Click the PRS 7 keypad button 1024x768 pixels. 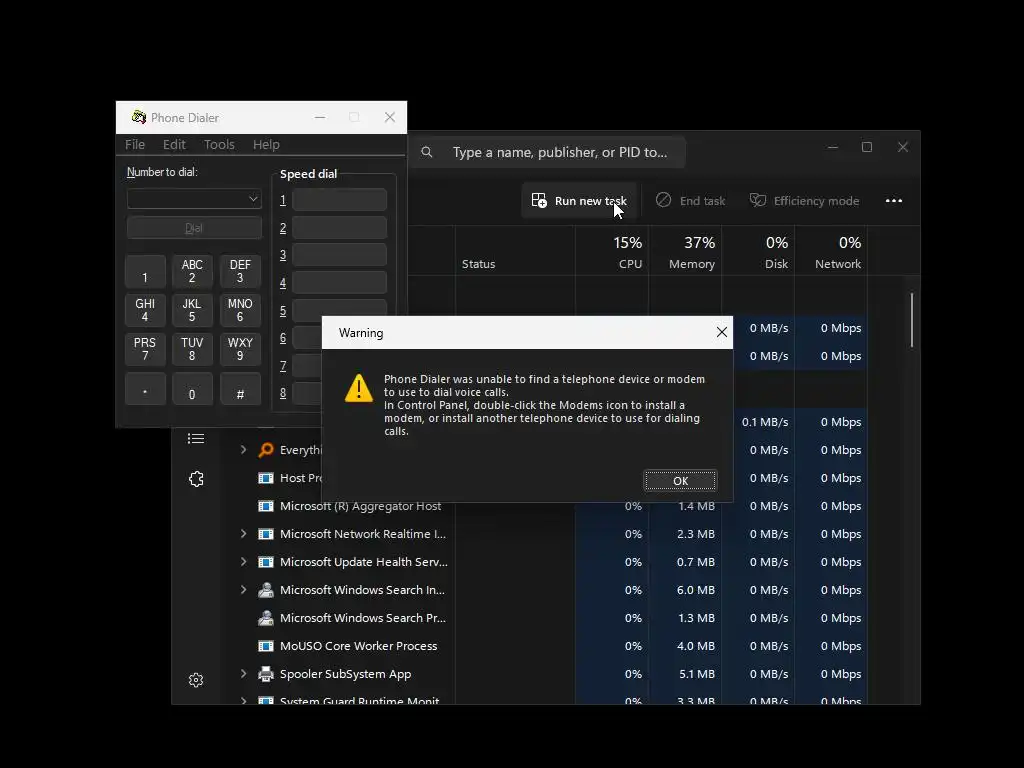point(145,349)
